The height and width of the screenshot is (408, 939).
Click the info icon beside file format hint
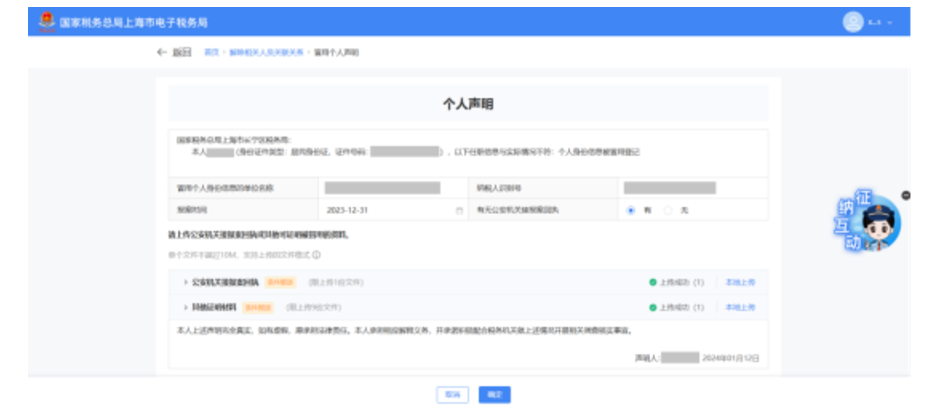click(x=316, y=255)
